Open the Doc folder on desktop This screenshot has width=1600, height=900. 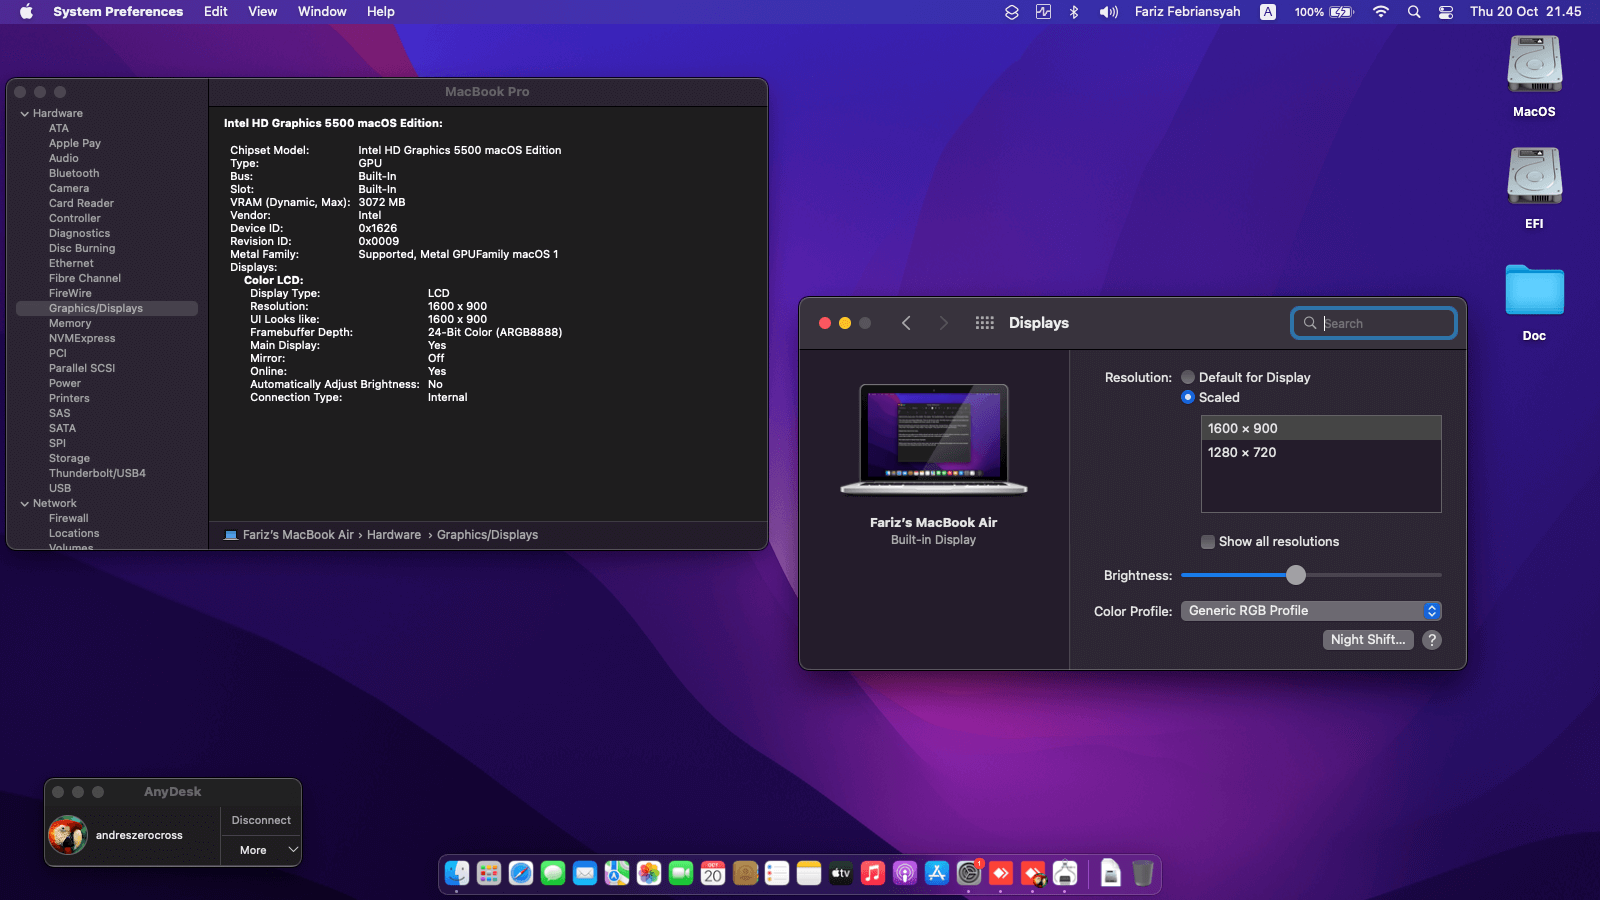[x=1534, y=291]
